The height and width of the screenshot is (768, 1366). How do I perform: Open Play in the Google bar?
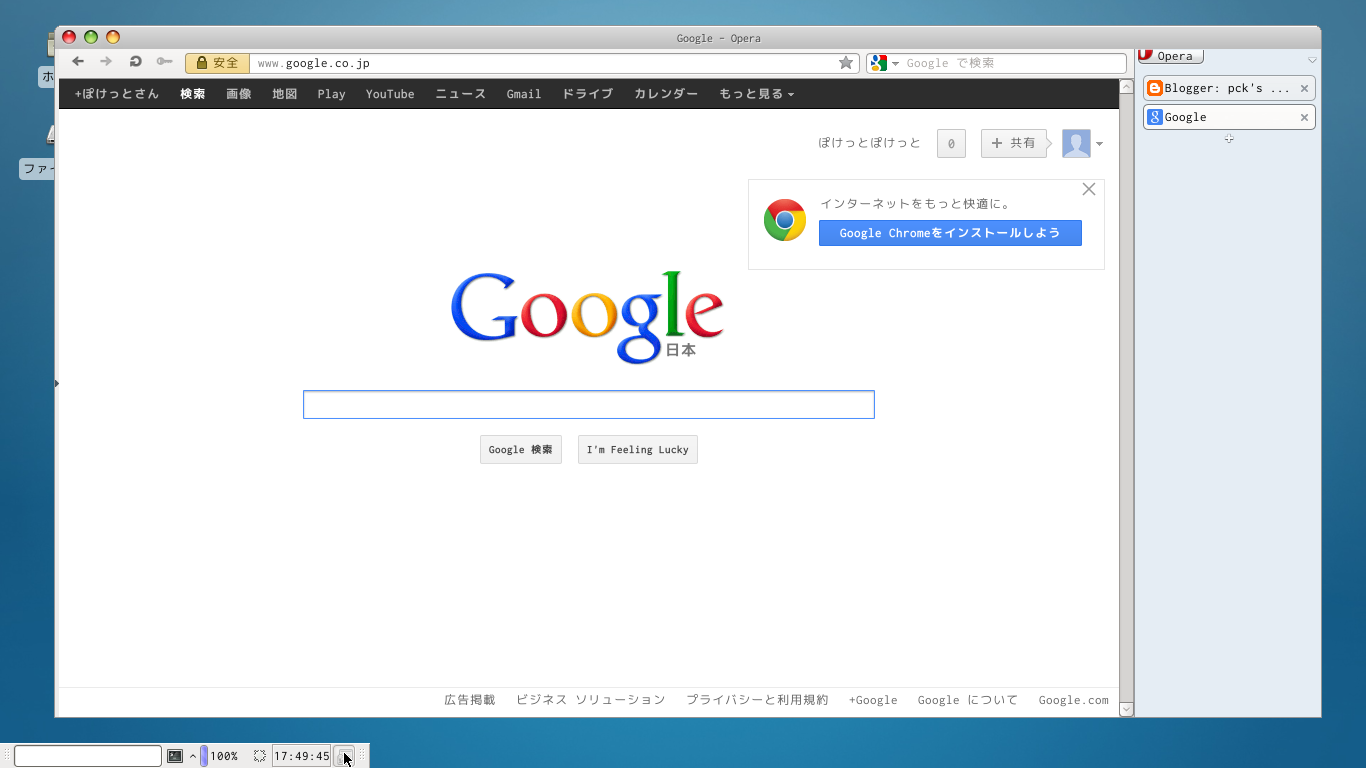[331, 94]
